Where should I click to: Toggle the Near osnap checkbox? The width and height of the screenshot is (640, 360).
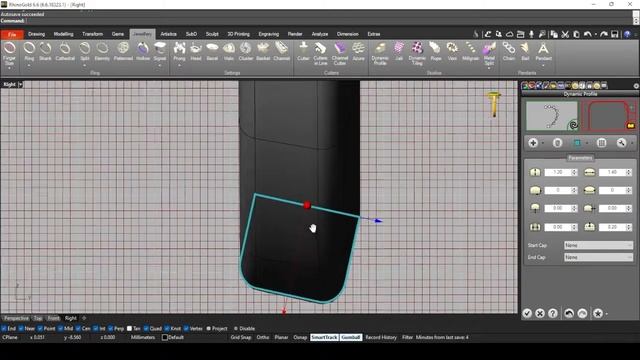pos(21,328)
